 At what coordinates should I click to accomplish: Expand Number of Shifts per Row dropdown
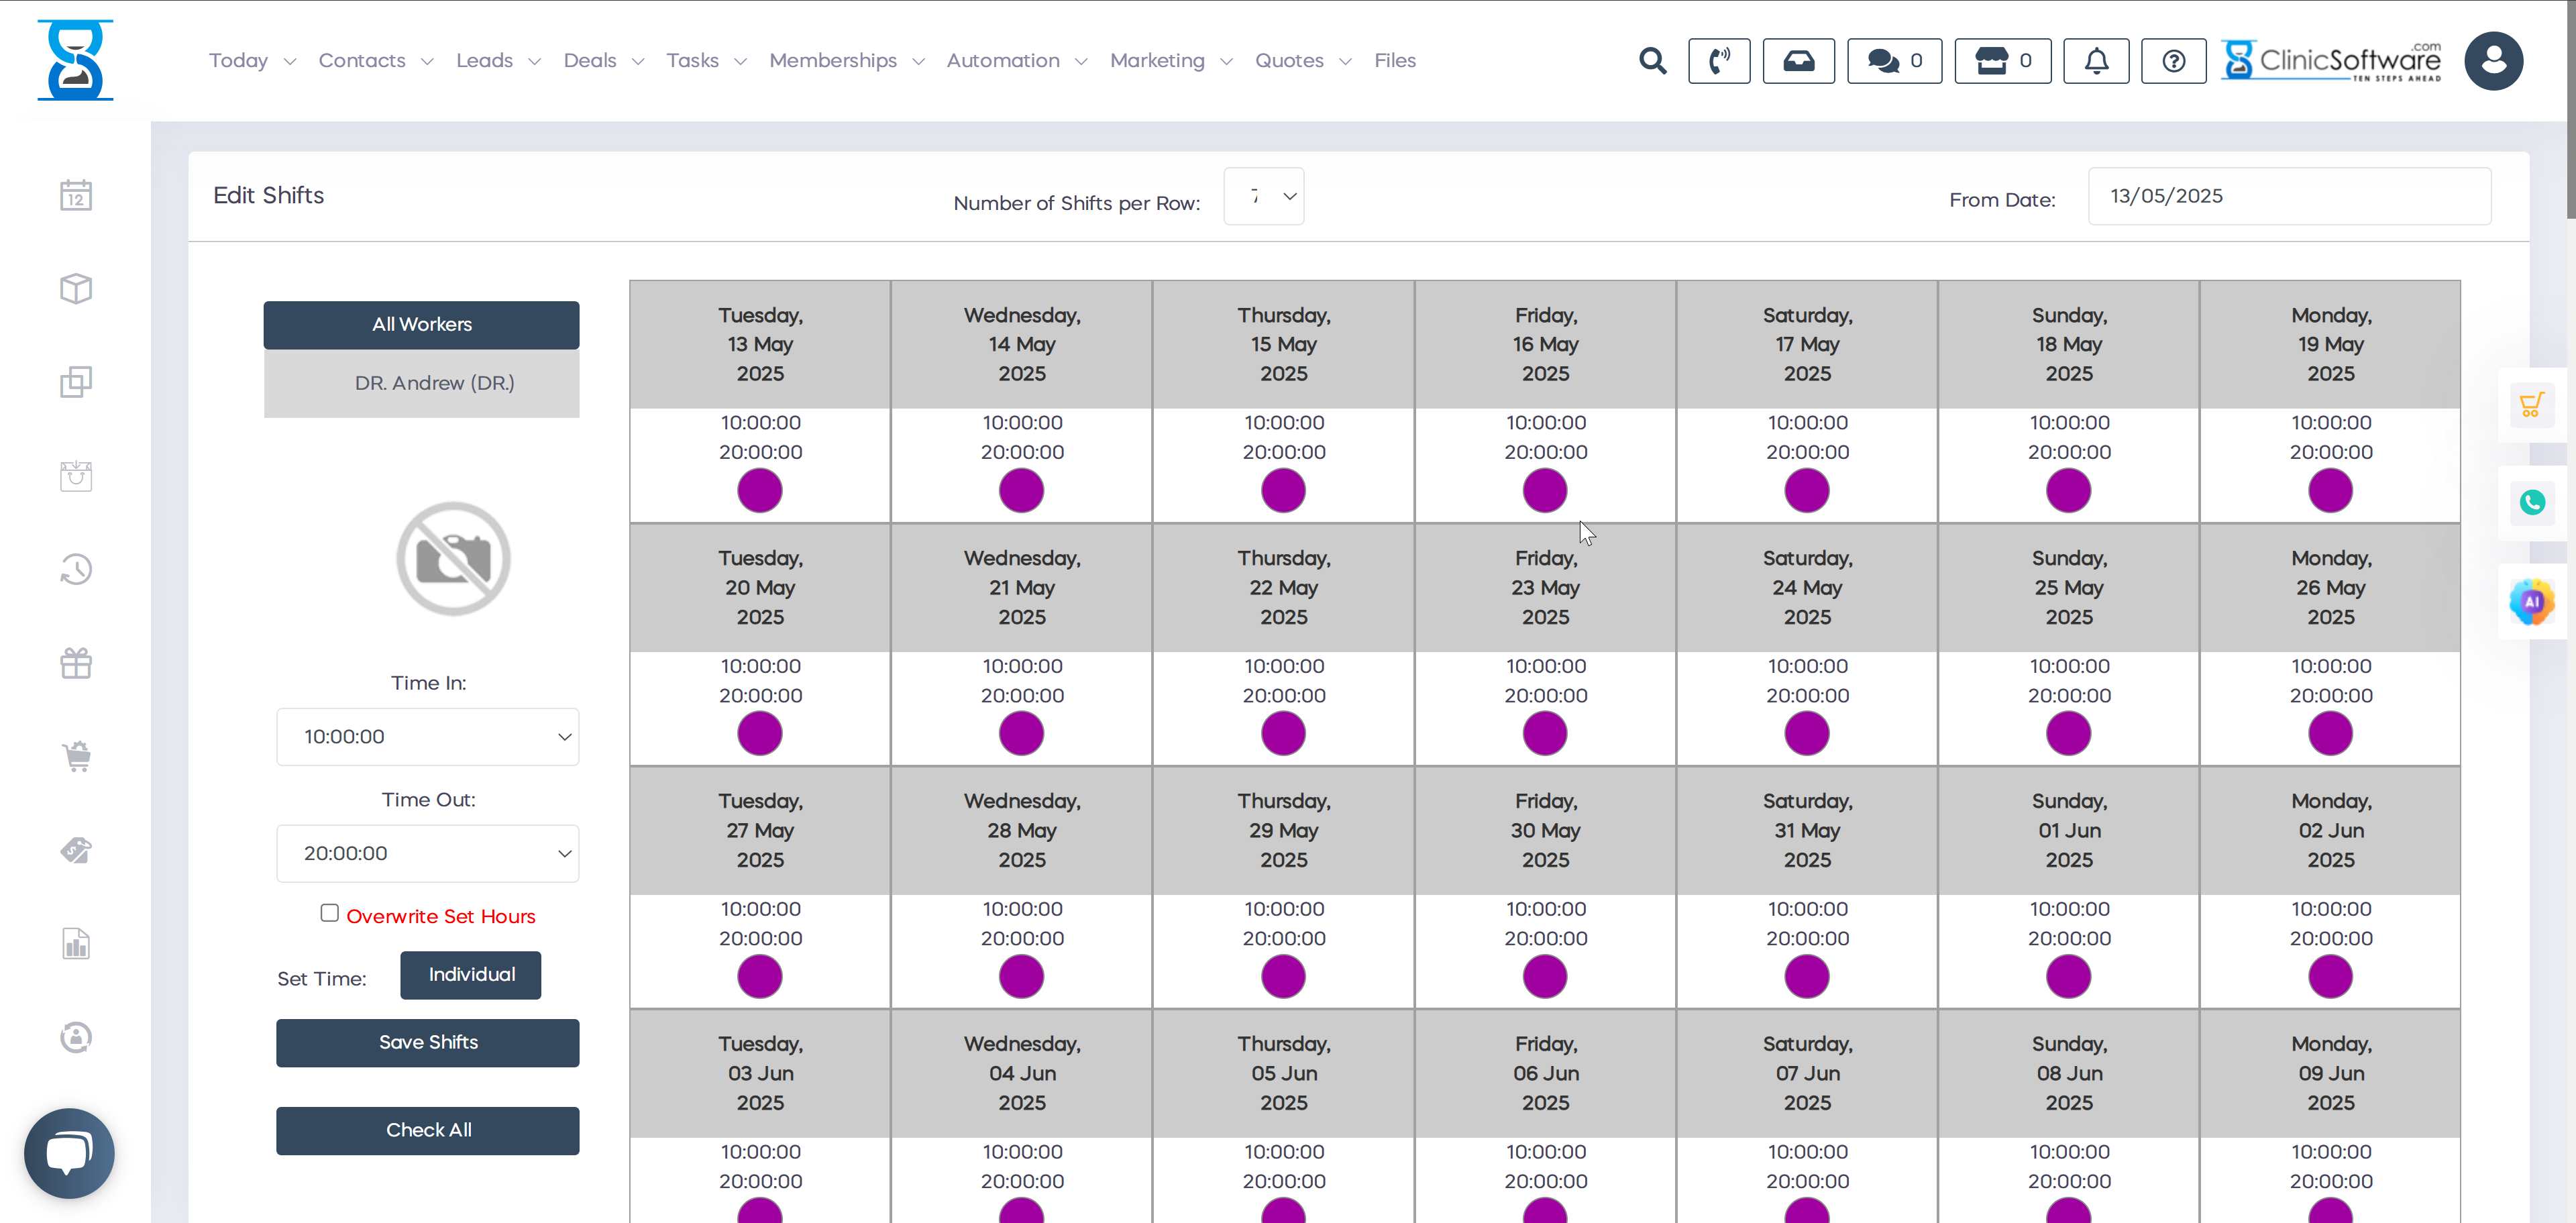tap(1263, 196)
